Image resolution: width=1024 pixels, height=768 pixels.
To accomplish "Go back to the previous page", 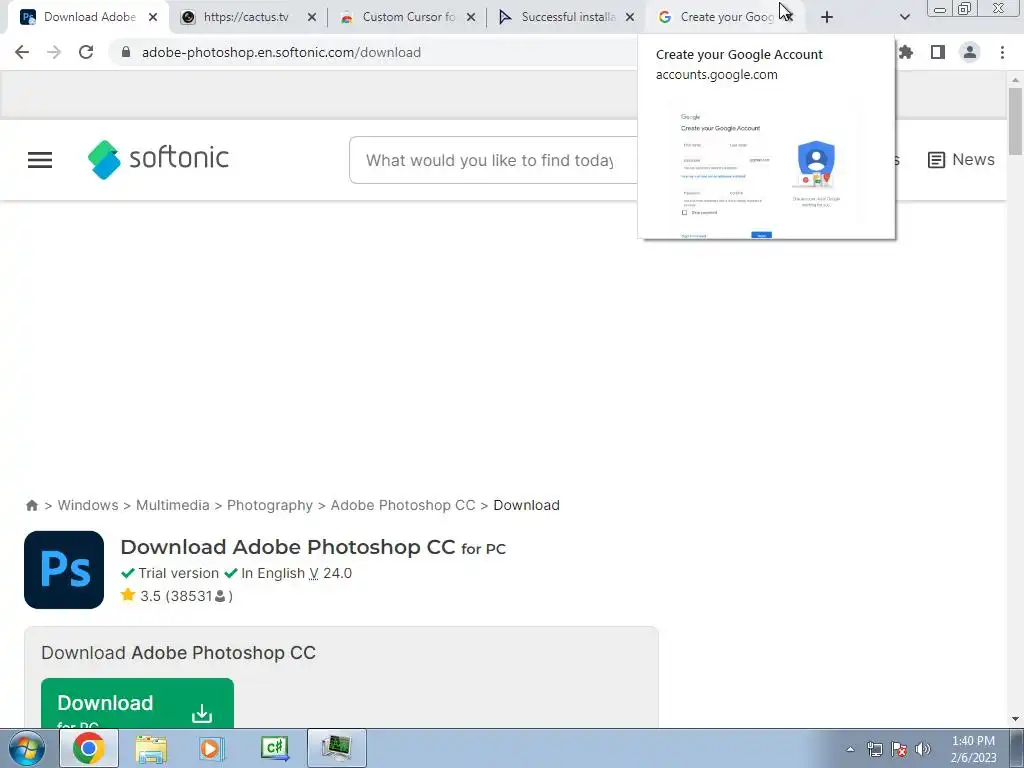I will tap(22, 52).
